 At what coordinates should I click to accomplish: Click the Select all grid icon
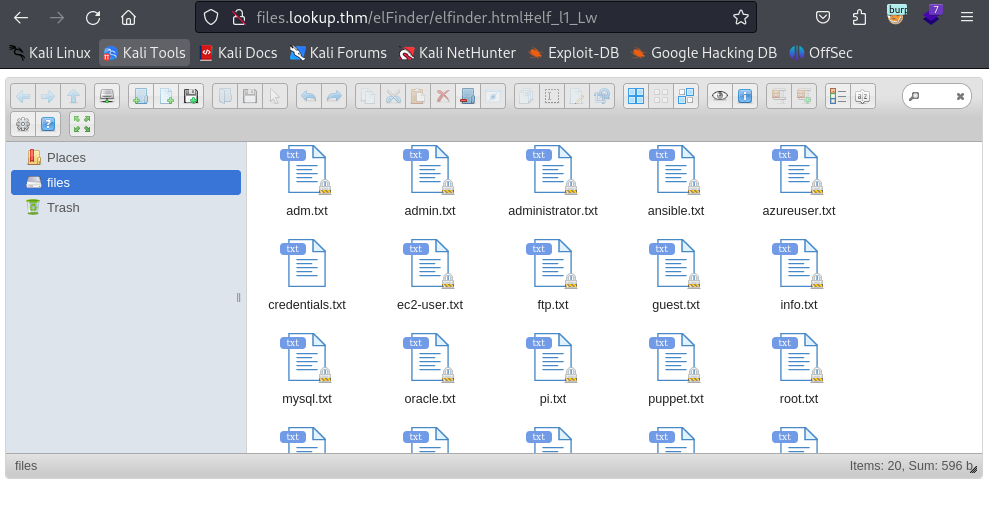[x=636, y=96]
